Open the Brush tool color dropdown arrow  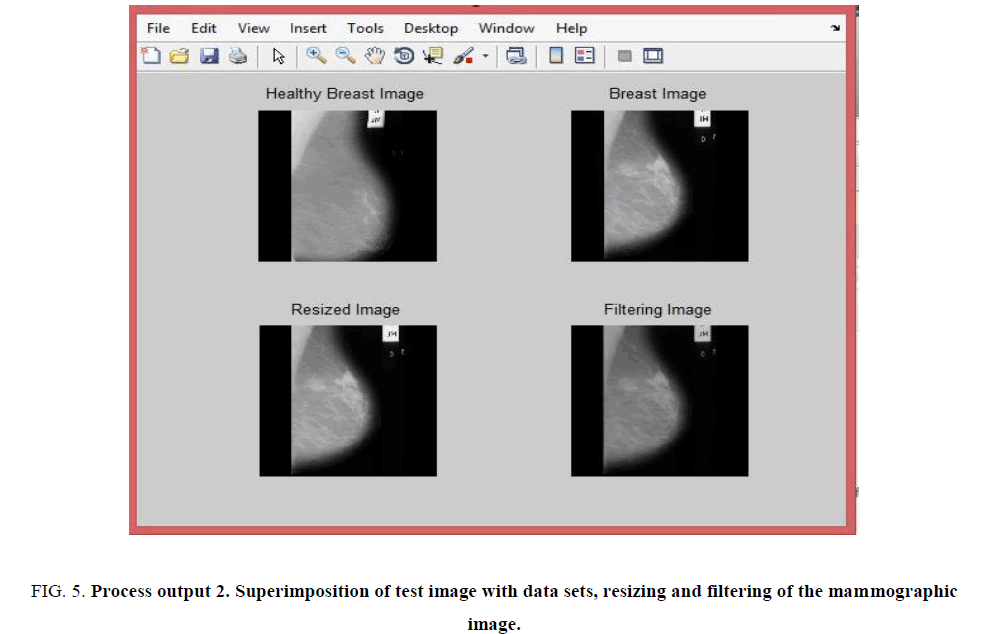point(485,56)
